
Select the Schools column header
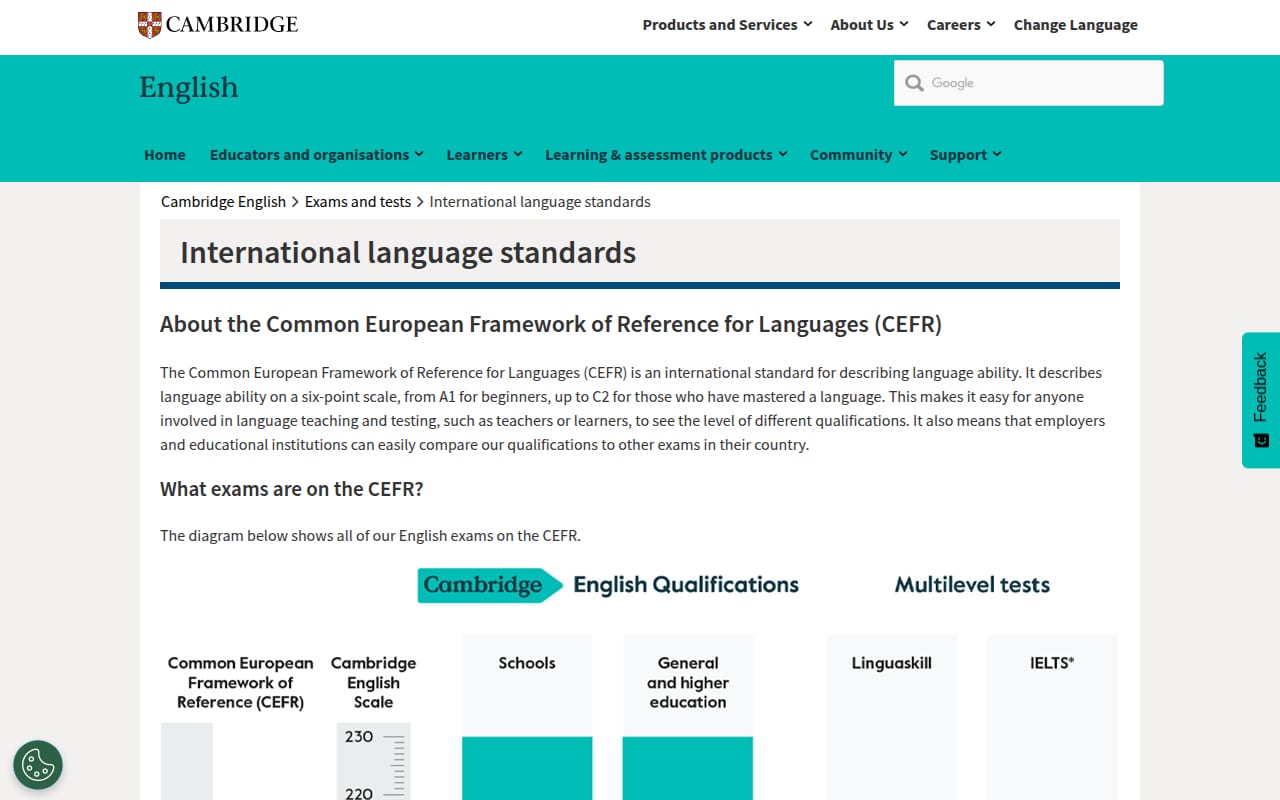pos(527,663)
